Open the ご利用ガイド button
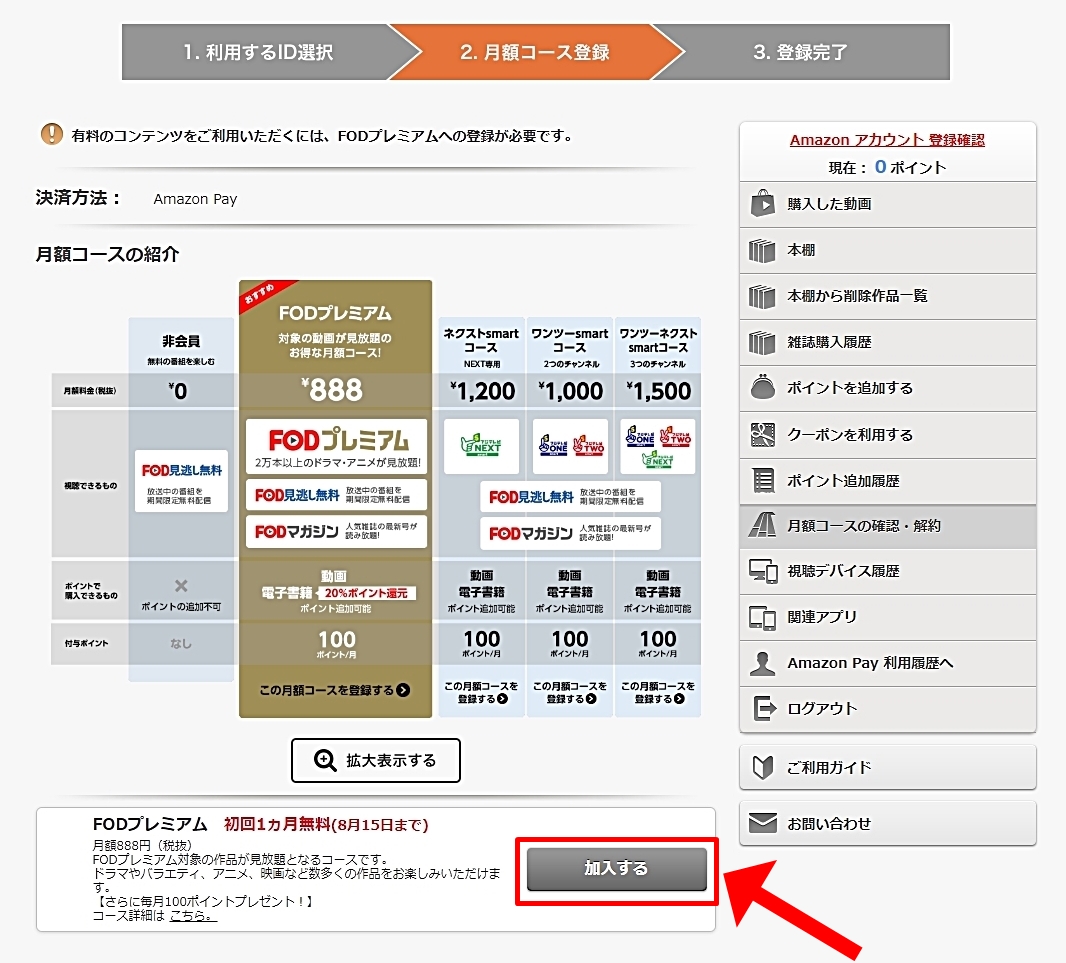Screen dimensions: 1066x963 click(x=888, y=767)
